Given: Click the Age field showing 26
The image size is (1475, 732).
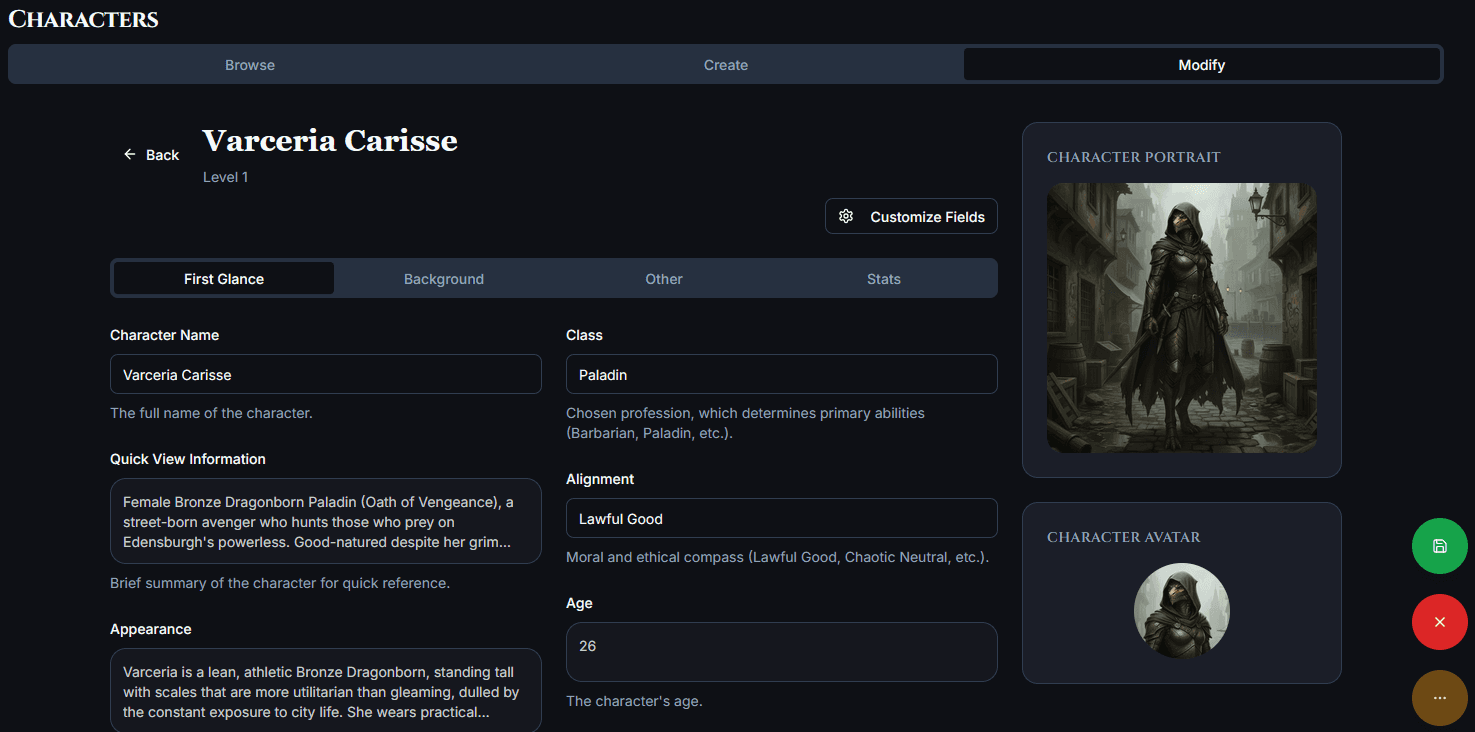Looking at the screenshot, I should pyautogui.click(x=781, y=652).
